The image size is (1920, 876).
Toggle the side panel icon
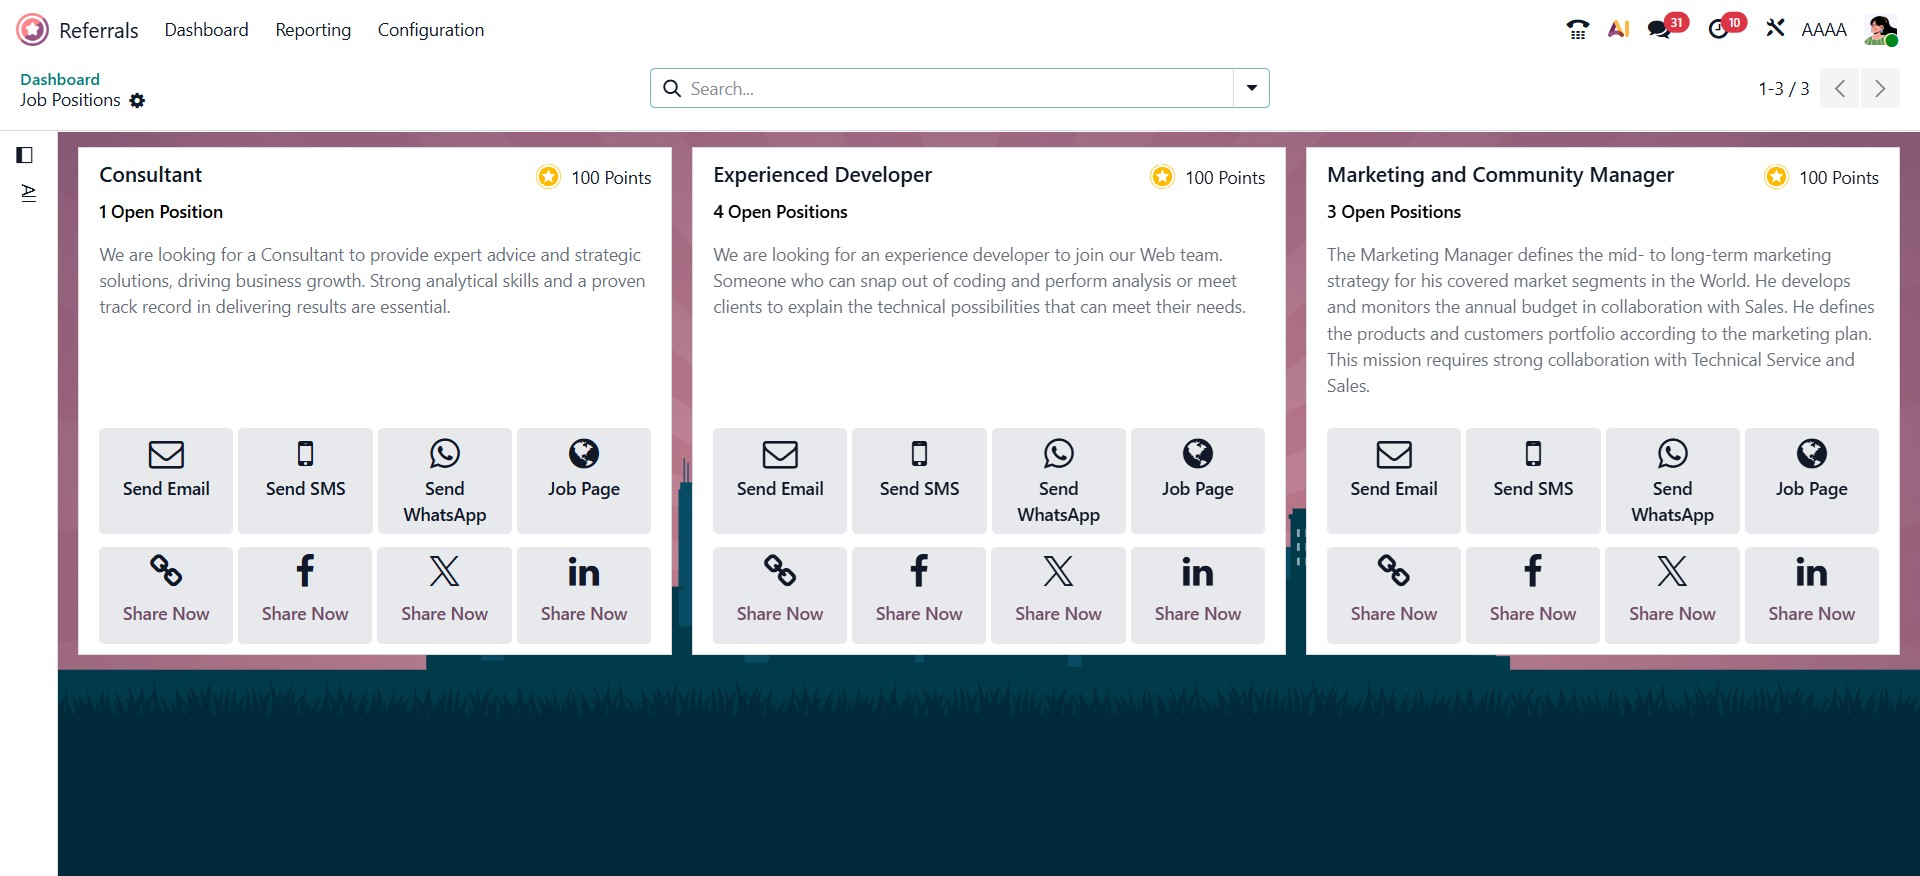tap(25, 155)
